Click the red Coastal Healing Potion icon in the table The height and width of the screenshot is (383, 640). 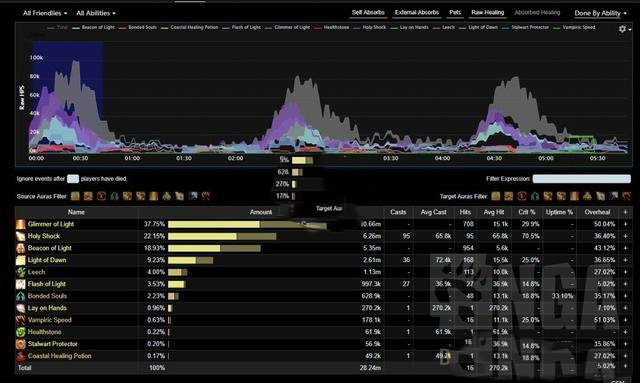click(x=20, y=356)
